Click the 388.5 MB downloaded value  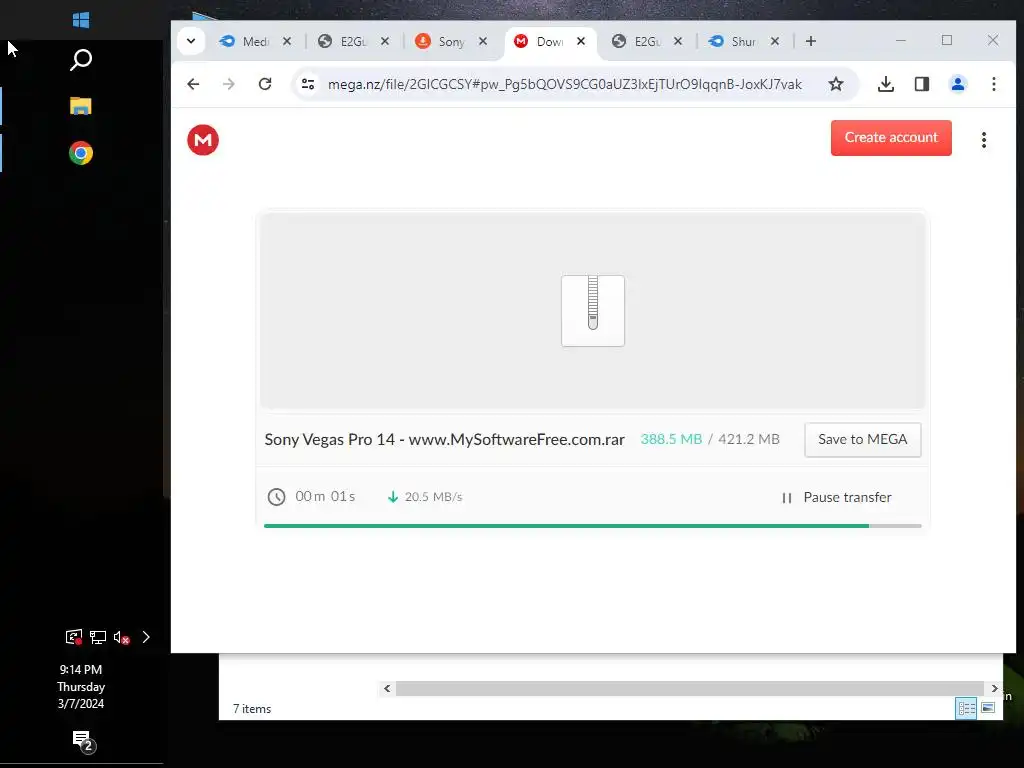671,440
